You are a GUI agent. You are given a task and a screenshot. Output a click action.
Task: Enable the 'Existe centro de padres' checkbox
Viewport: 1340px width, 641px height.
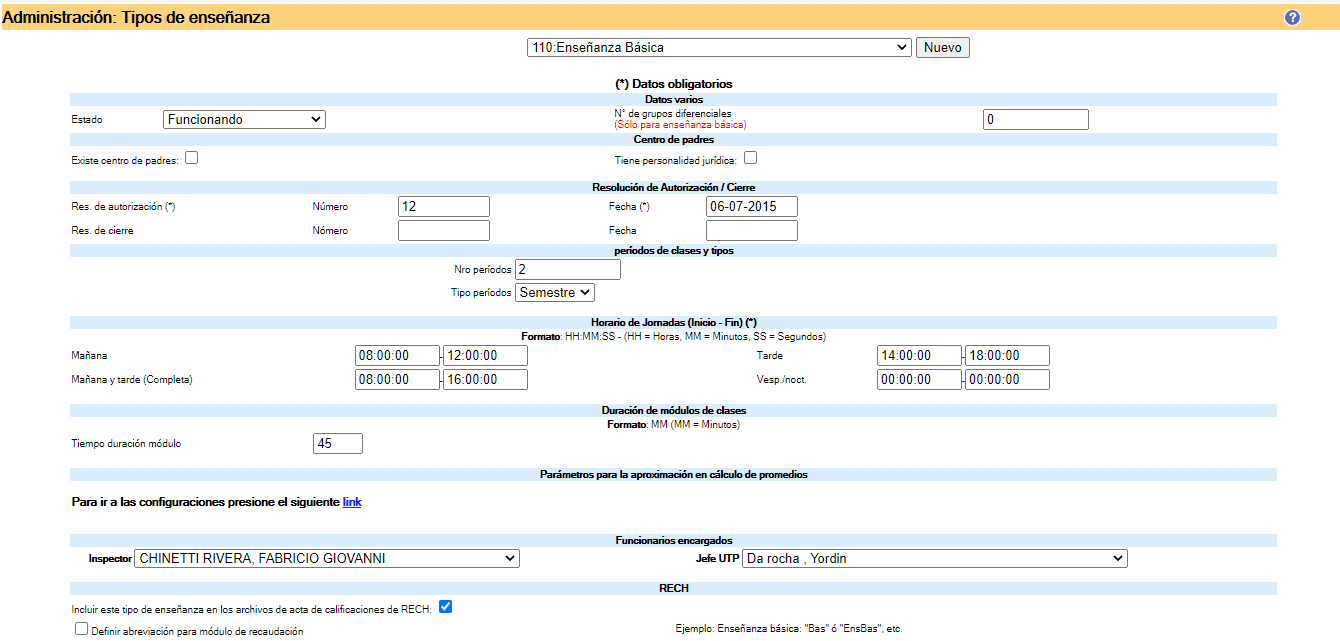191,157
